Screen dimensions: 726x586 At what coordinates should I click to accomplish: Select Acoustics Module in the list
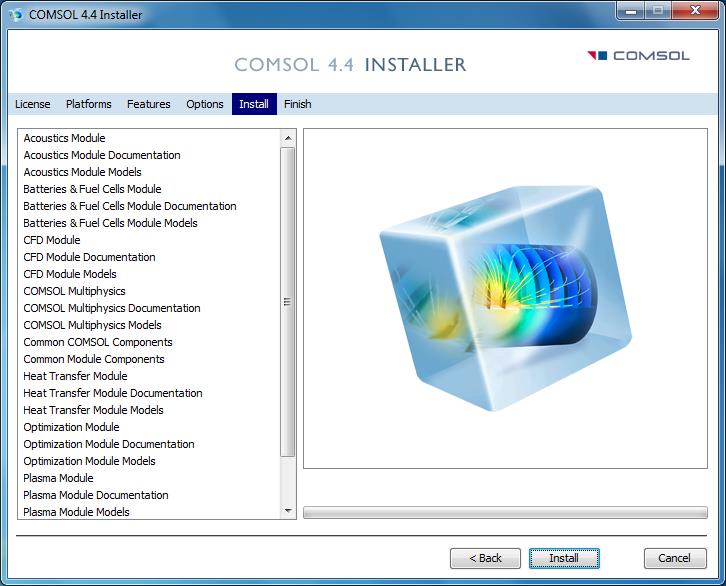click(64, 138)
